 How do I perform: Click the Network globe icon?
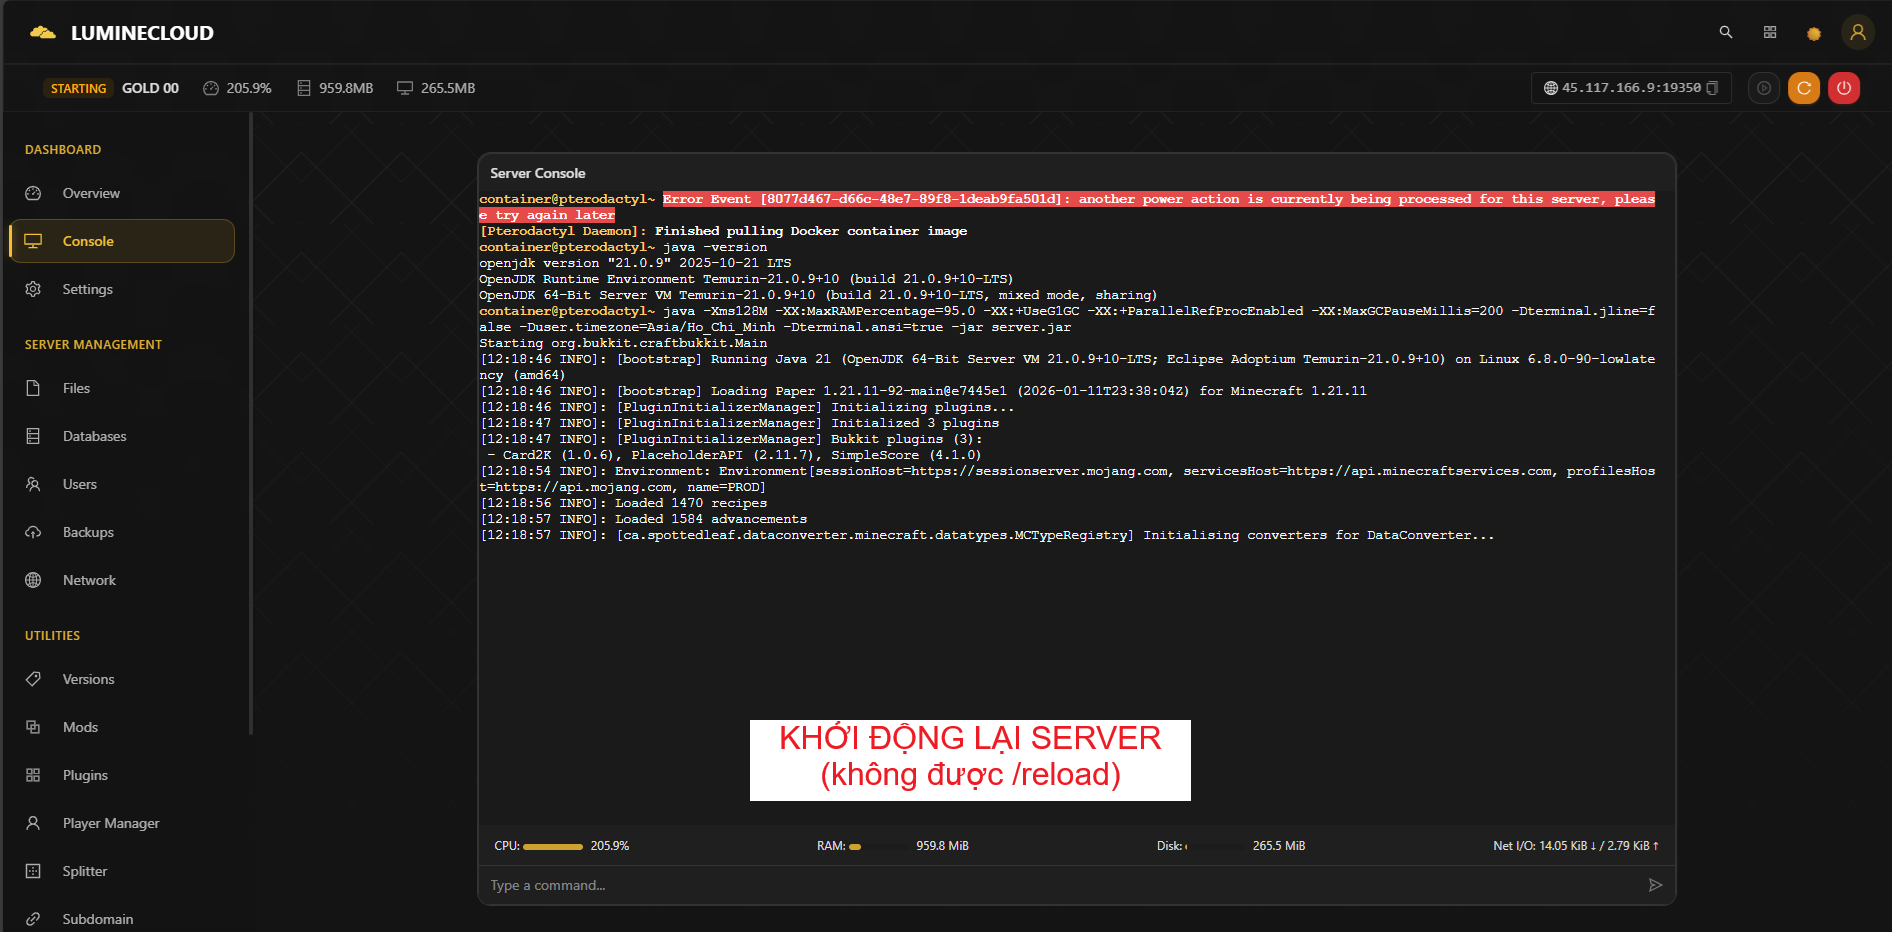[x=33, y=580]
